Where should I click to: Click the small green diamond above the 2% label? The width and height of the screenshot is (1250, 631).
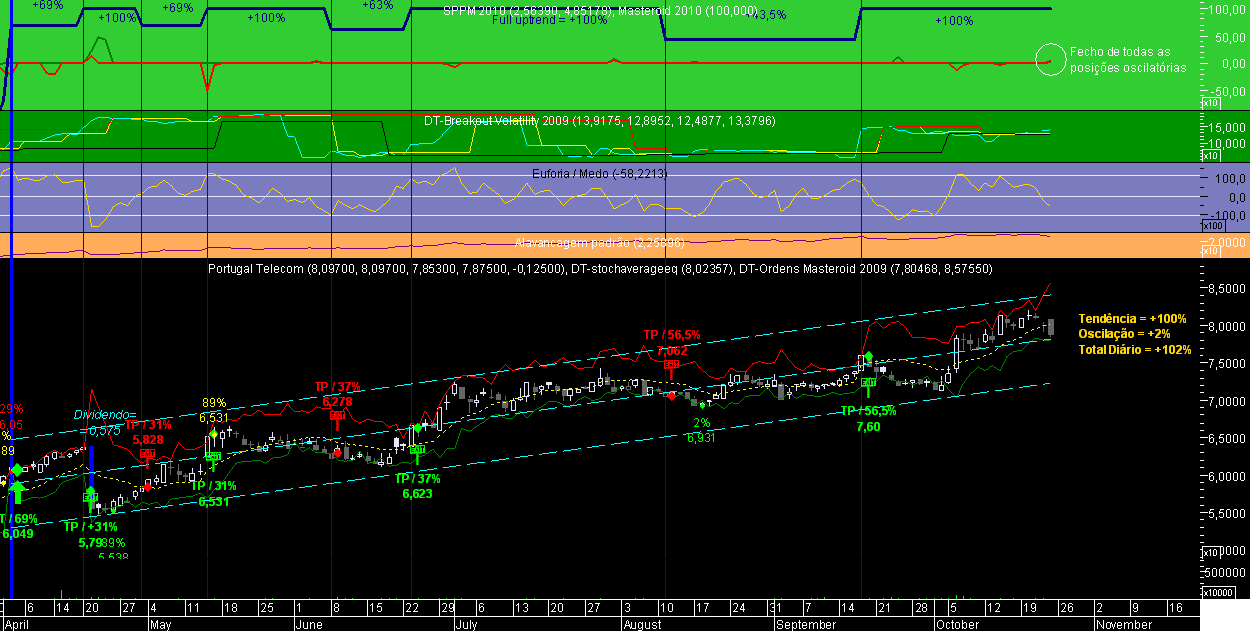[x=703, y=405]
